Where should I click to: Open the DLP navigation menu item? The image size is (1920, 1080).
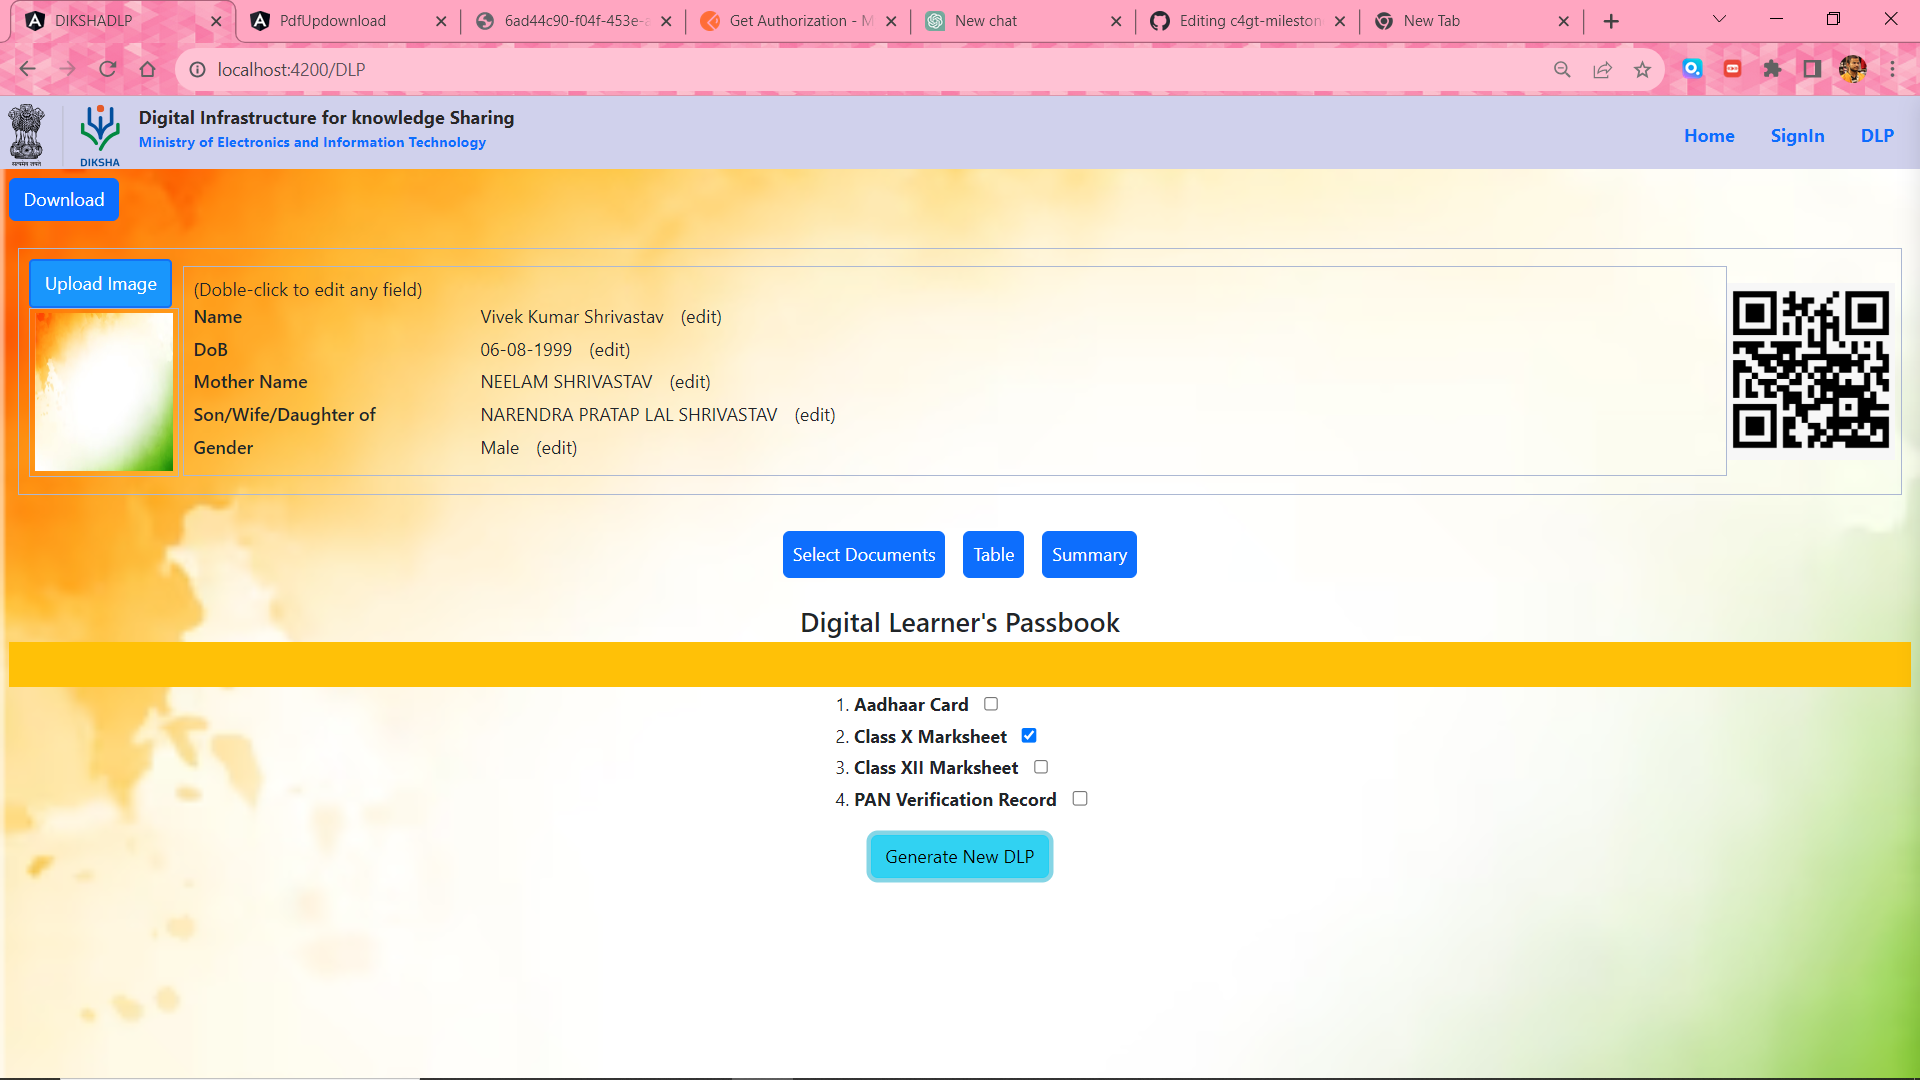[x=1877, y=136]
